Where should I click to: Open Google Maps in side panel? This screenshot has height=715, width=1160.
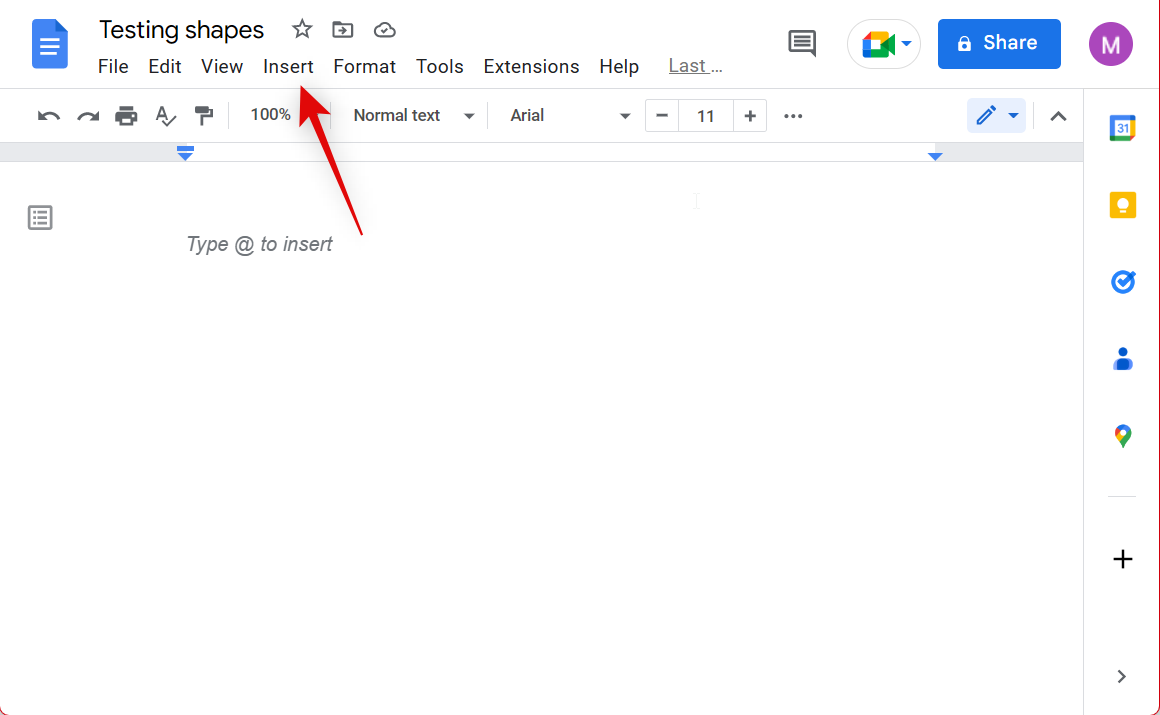1122,436
